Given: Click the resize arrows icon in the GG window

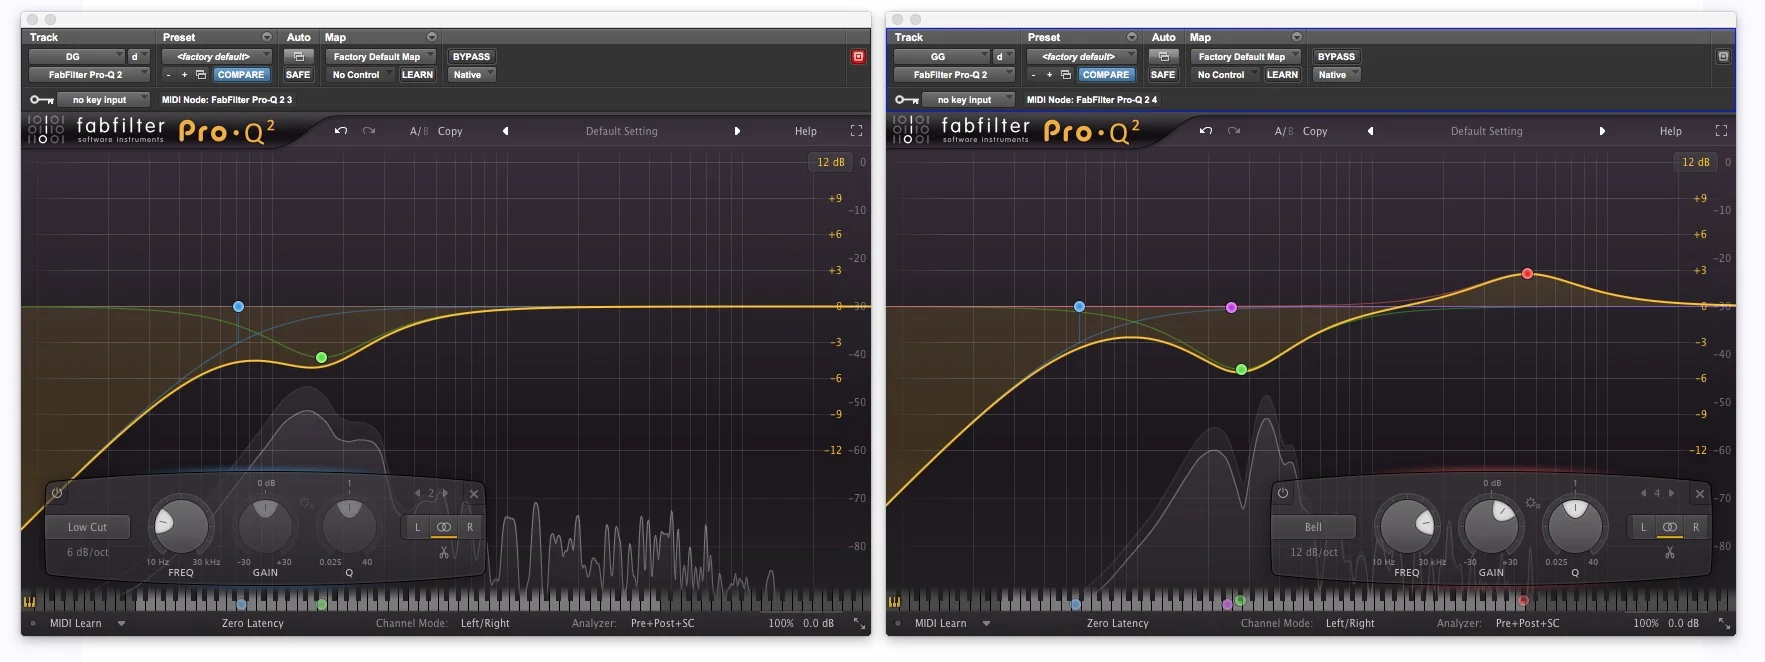Looking at the screenshot, I should point(1724,623).
